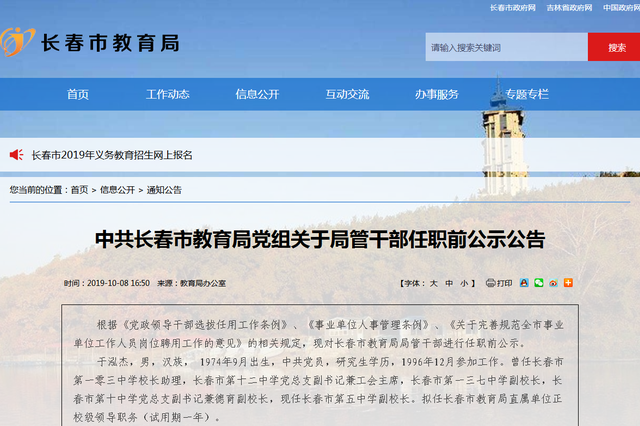Image resolution: width=640 pixels, height=426 pixels.
Task: Open the 互动交流 navigation tab
Action: pos(347,94)
